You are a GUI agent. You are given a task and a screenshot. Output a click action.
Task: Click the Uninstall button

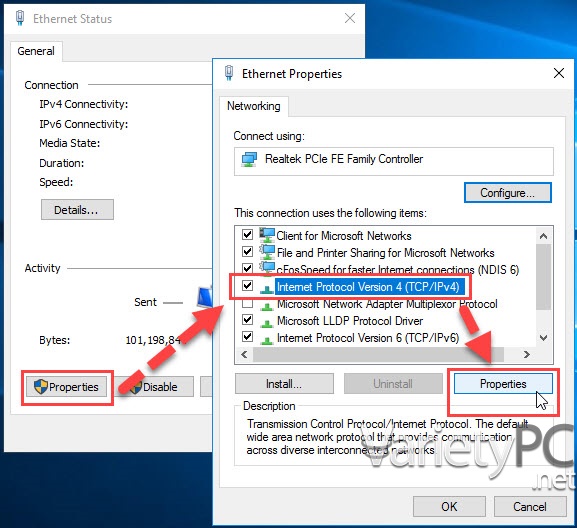393,384
